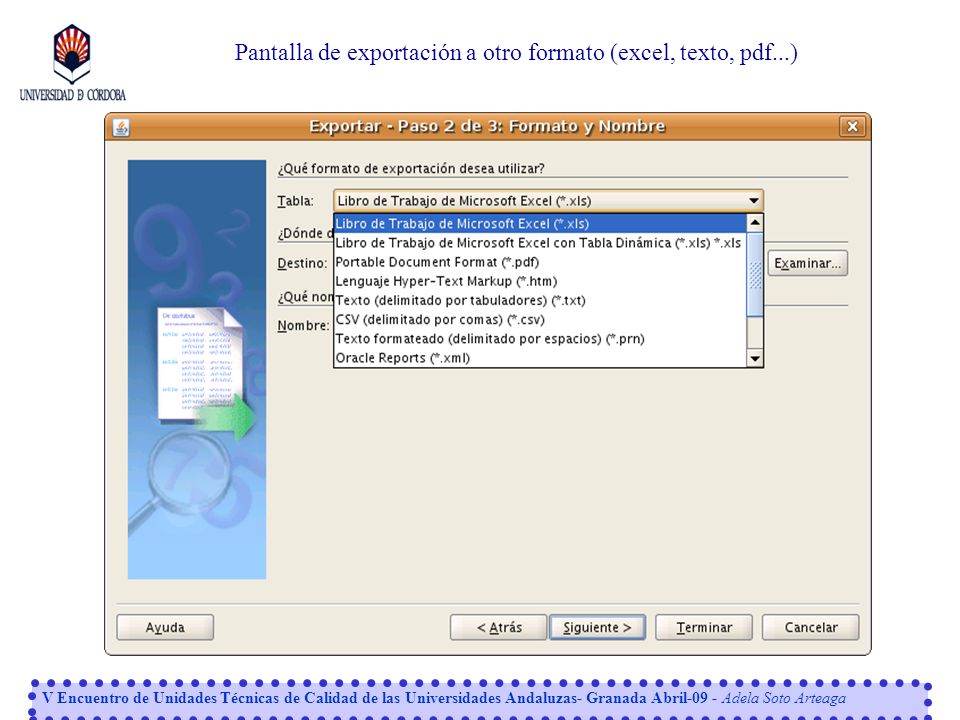Click the list scrollbar up arrow

click(755, 222)
